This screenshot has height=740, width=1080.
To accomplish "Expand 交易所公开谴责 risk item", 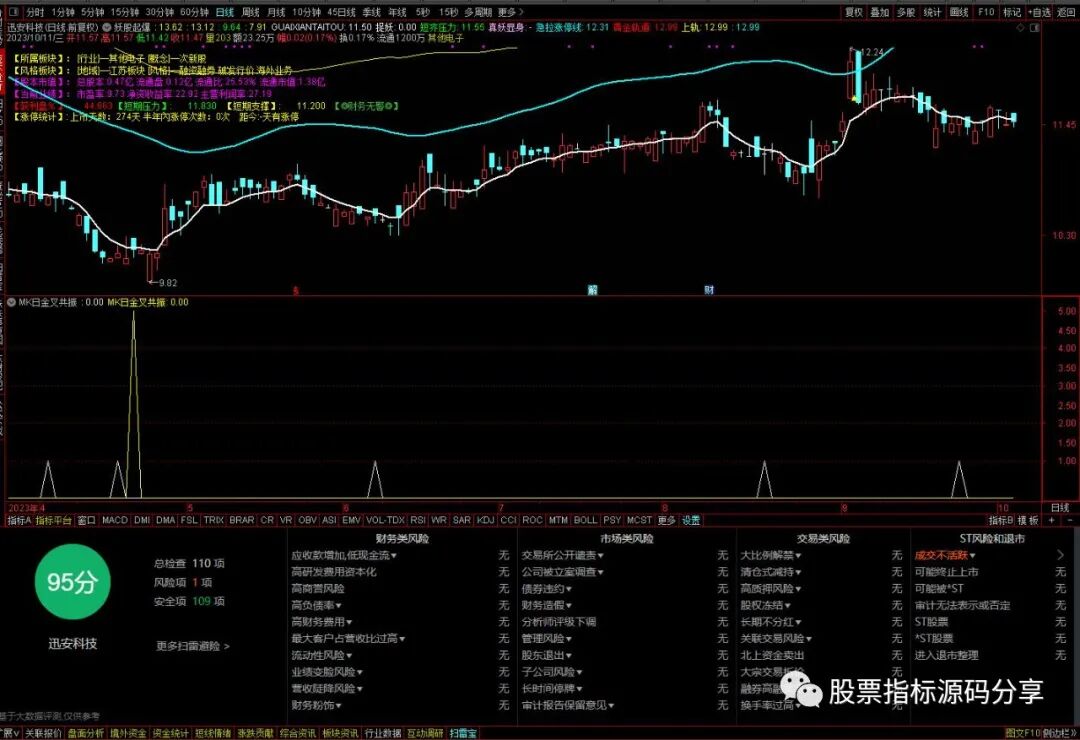I will 562,555.
